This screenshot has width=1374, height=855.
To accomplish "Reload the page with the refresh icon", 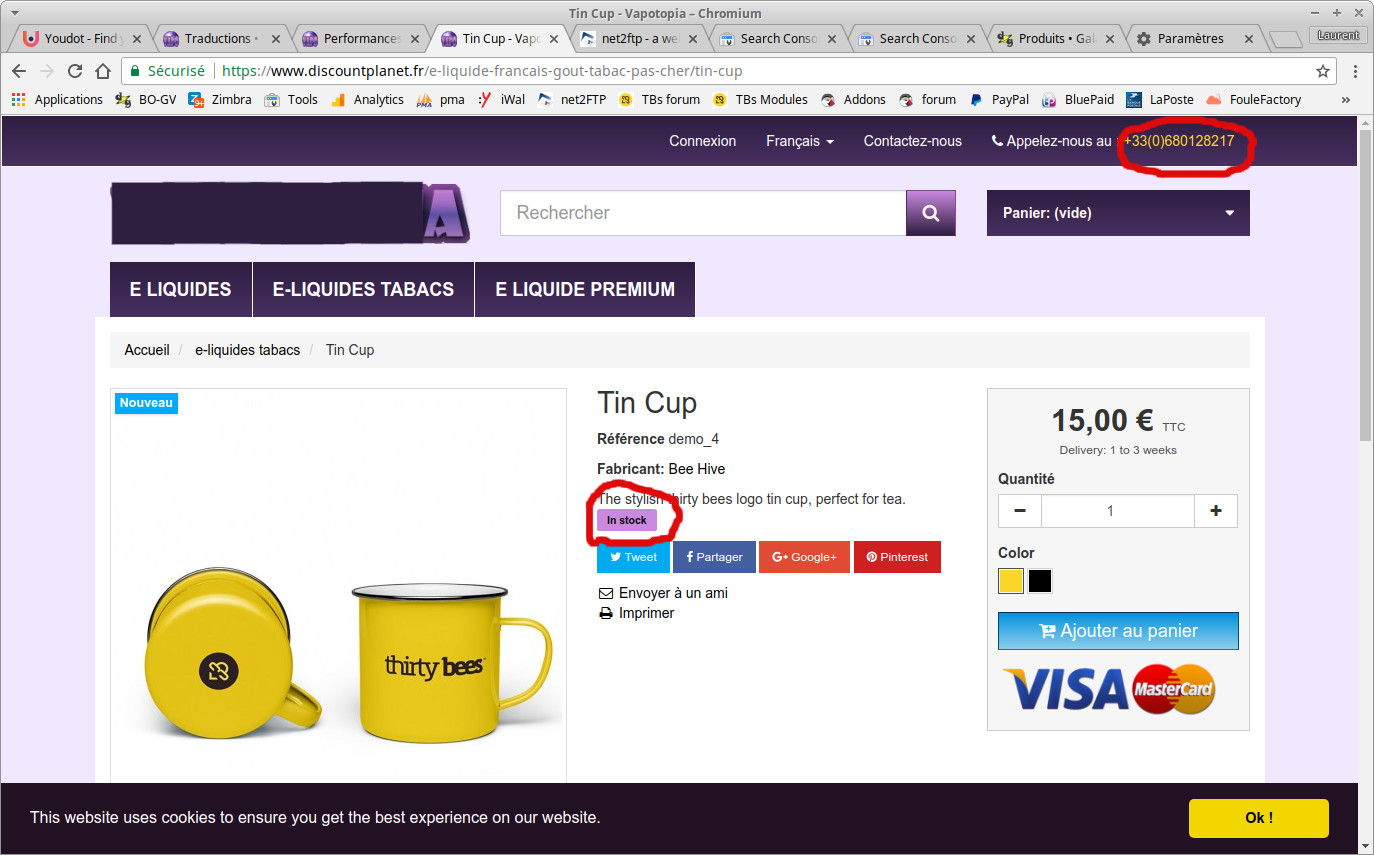I will click(x=75, y=71).
